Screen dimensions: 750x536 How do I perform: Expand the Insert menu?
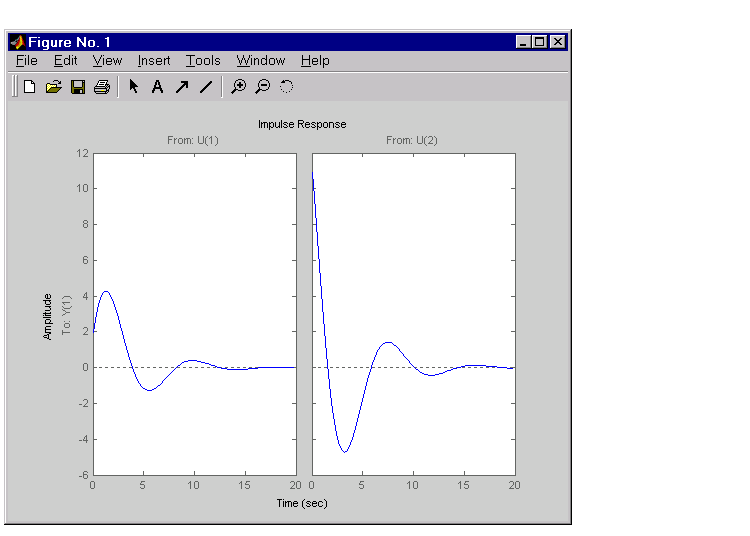tap(154, 61)
